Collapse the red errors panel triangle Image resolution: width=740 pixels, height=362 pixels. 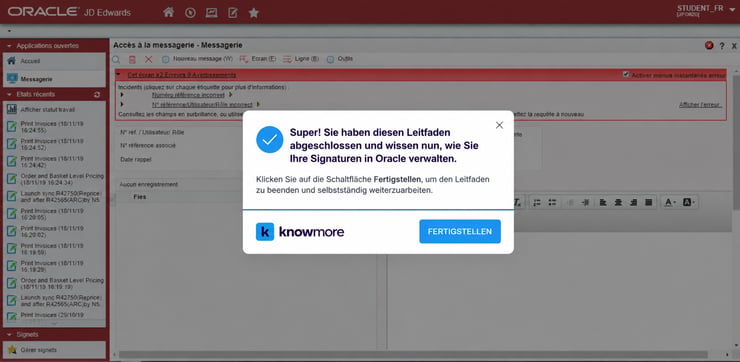(118, 75)
